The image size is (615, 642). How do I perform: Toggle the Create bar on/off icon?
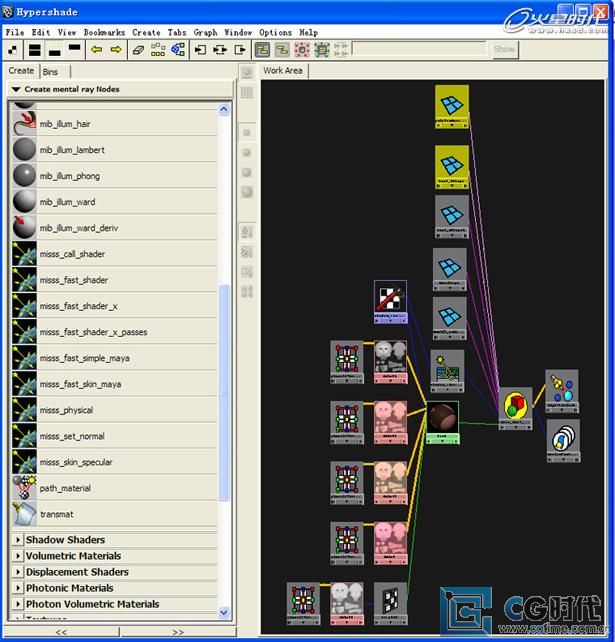13,50
